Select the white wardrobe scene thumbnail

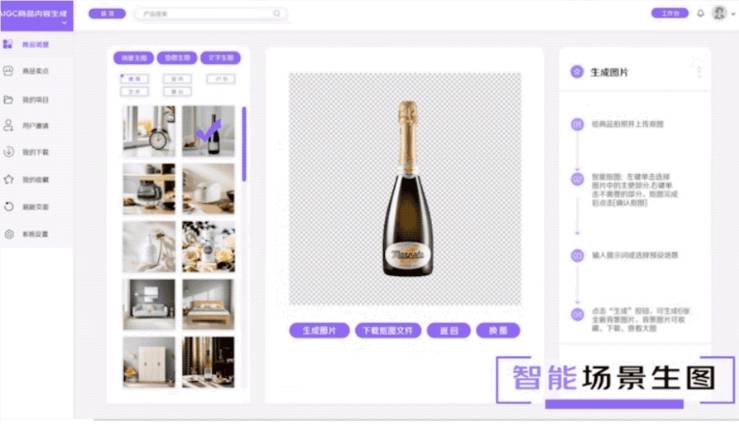(x=149, y=362)
